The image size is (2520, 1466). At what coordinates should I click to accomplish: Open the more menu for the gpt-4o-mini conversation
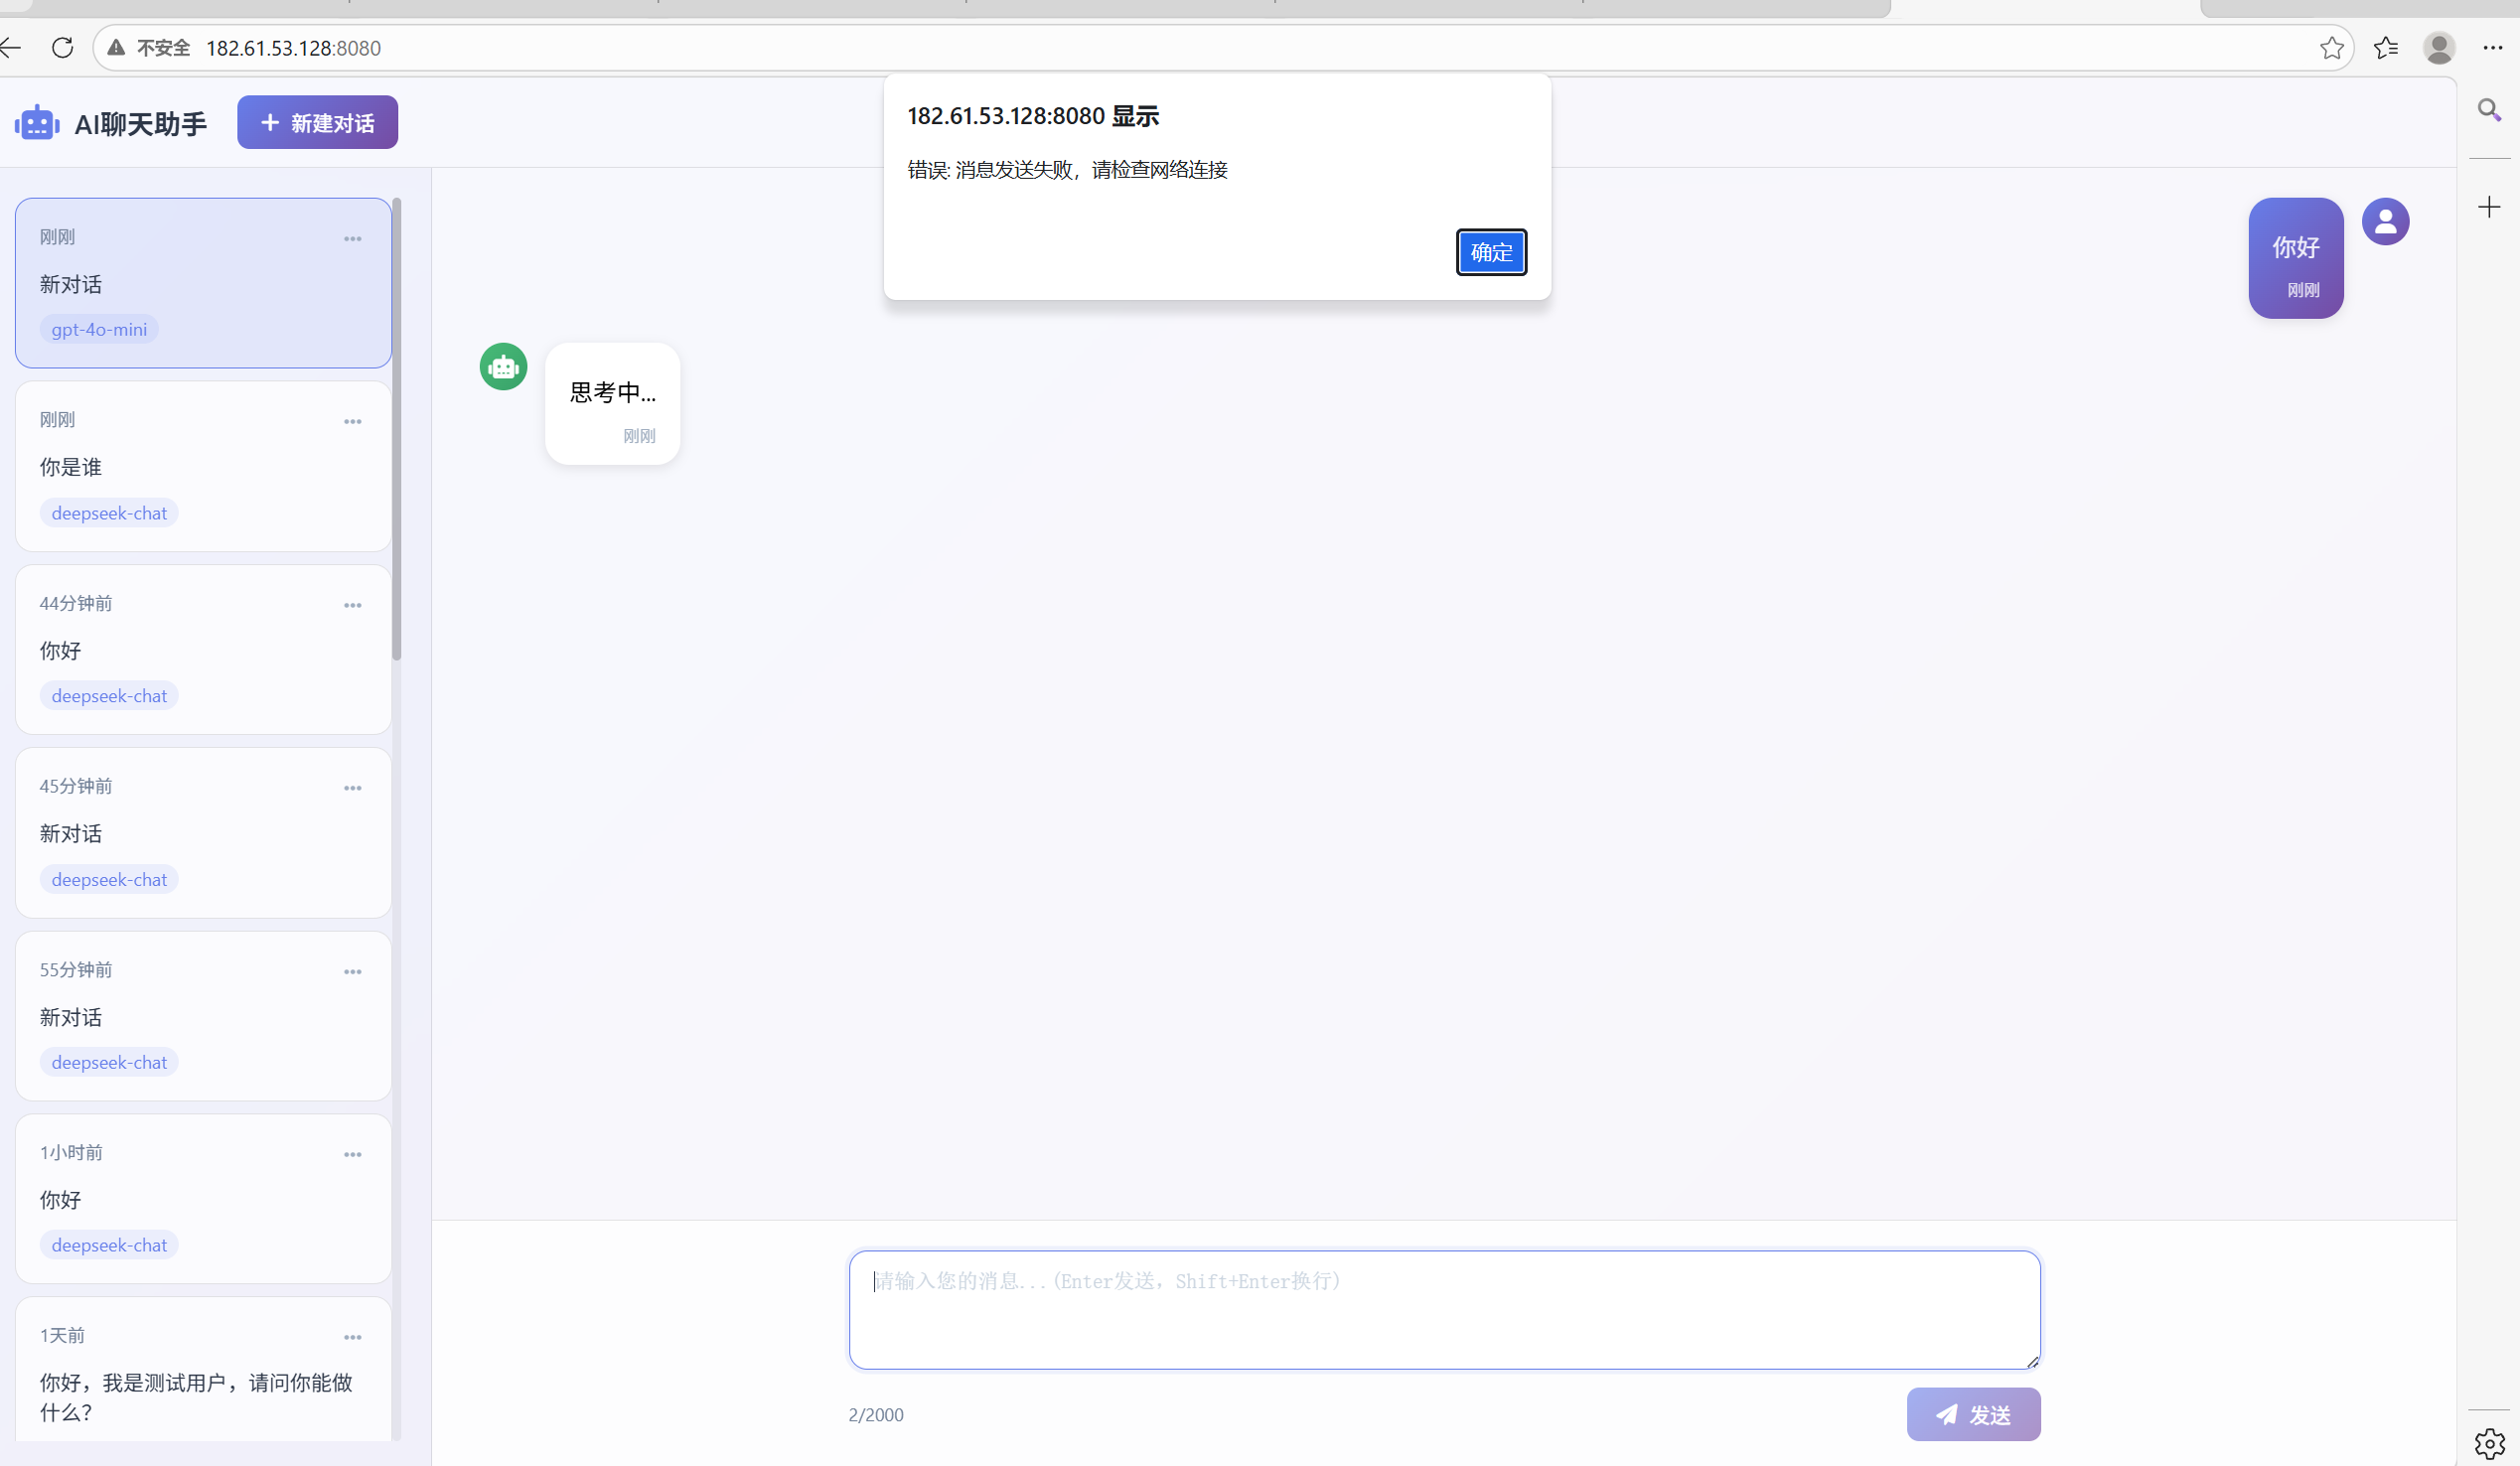coord(352,239)
